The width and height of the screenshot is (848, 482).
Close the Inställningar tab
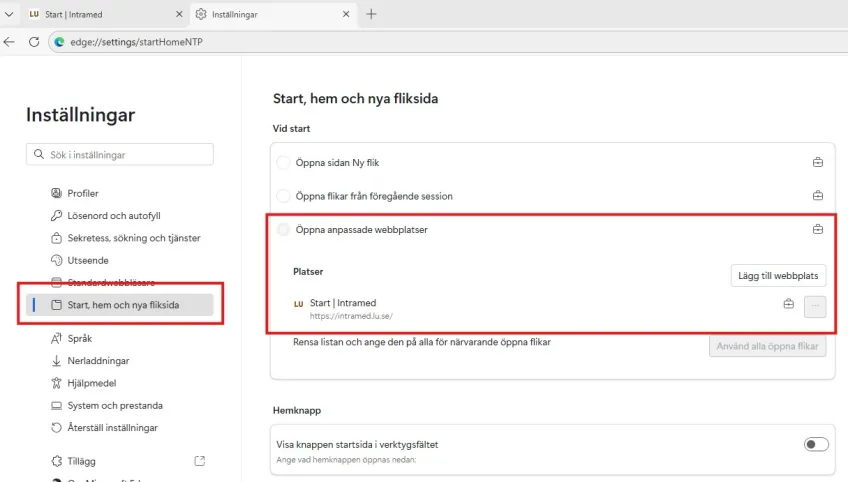(346, 15)
